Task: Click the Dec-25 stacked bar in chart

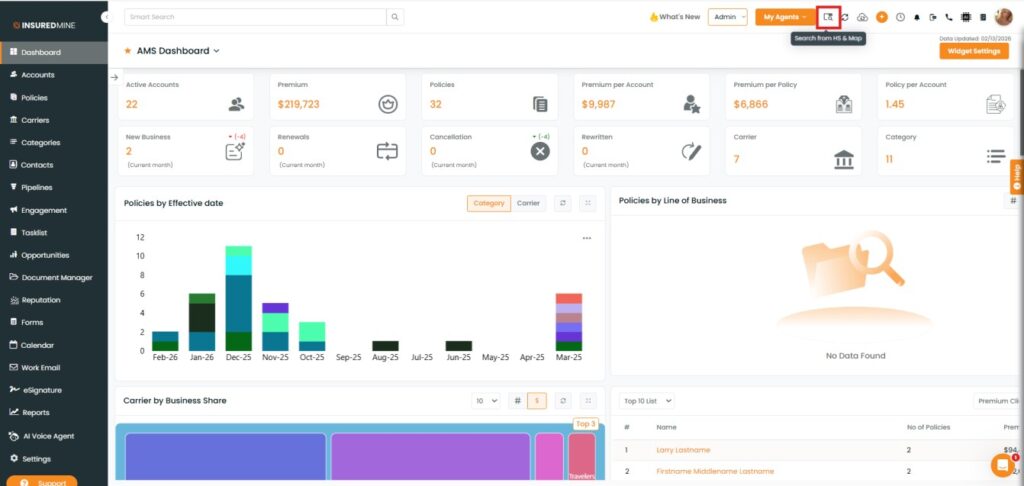Action: coord(238,300)
